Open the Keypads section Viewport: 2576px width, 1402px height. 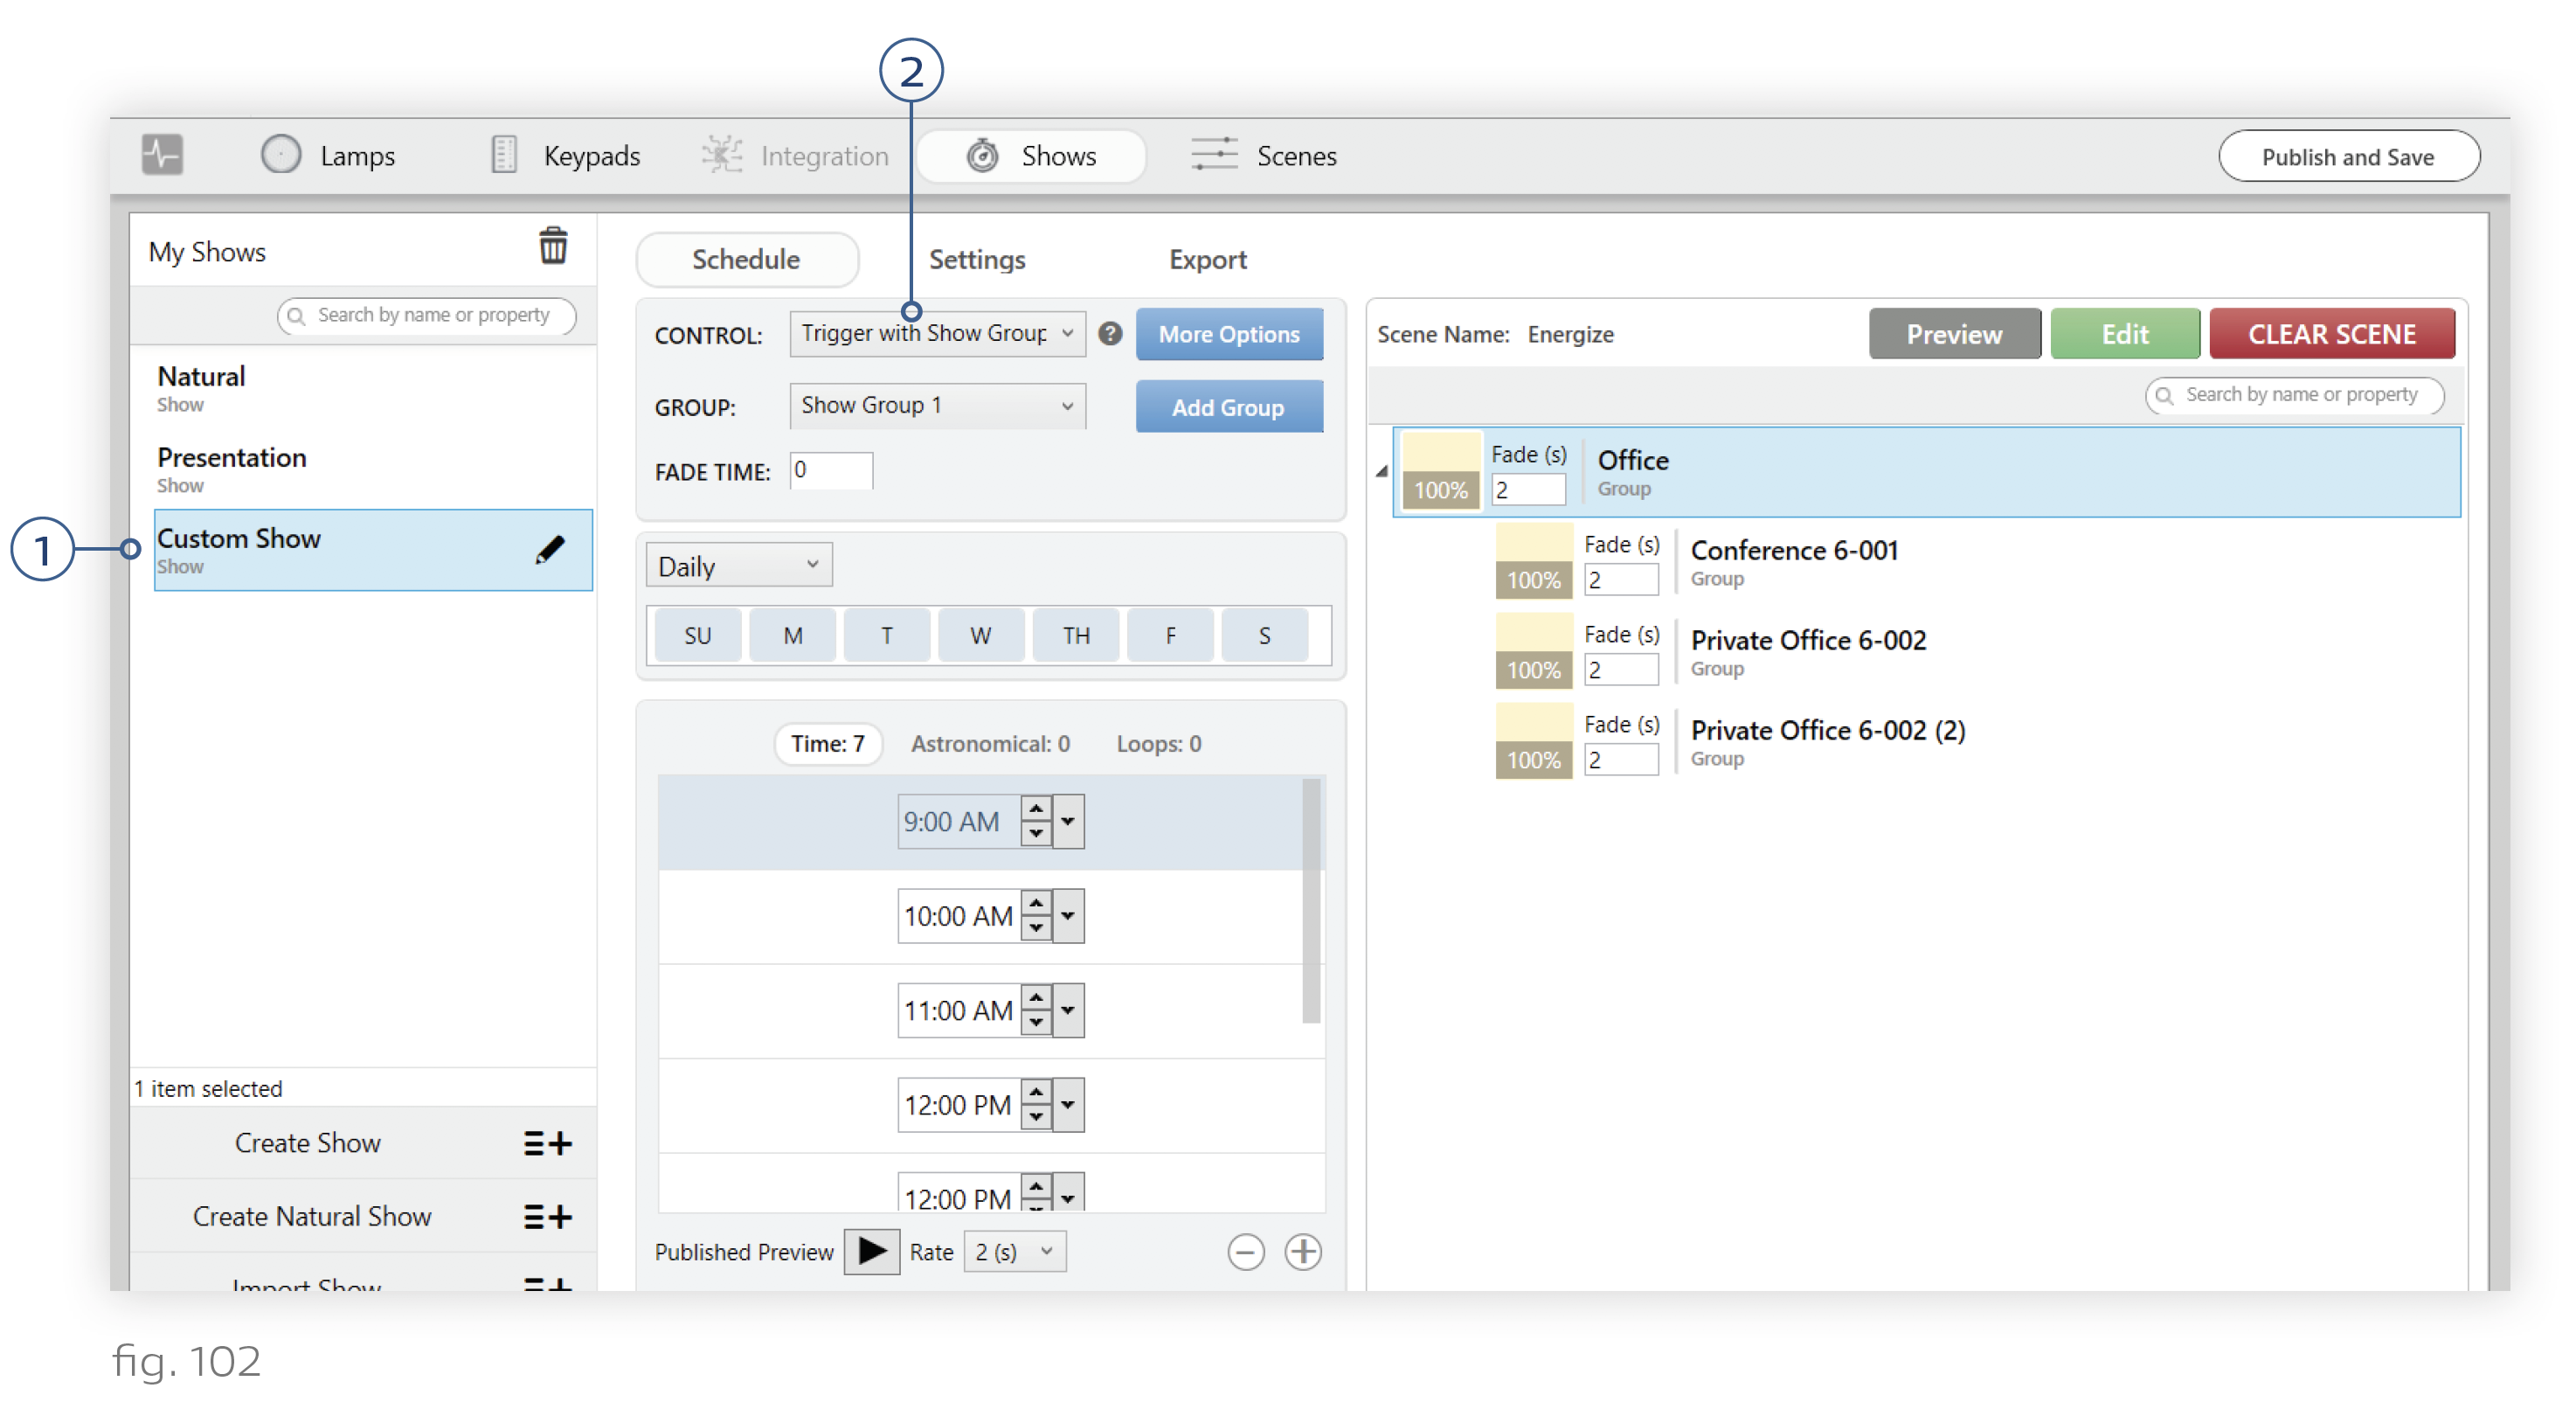(566, 155)
